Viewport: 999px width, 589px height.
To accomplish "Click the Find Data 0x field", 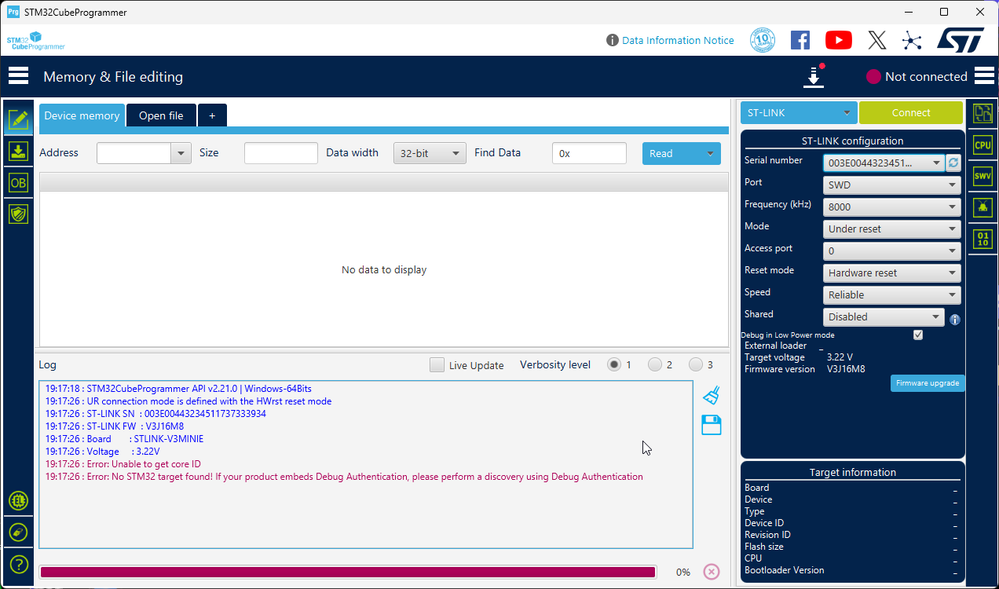I will point(589,153).
